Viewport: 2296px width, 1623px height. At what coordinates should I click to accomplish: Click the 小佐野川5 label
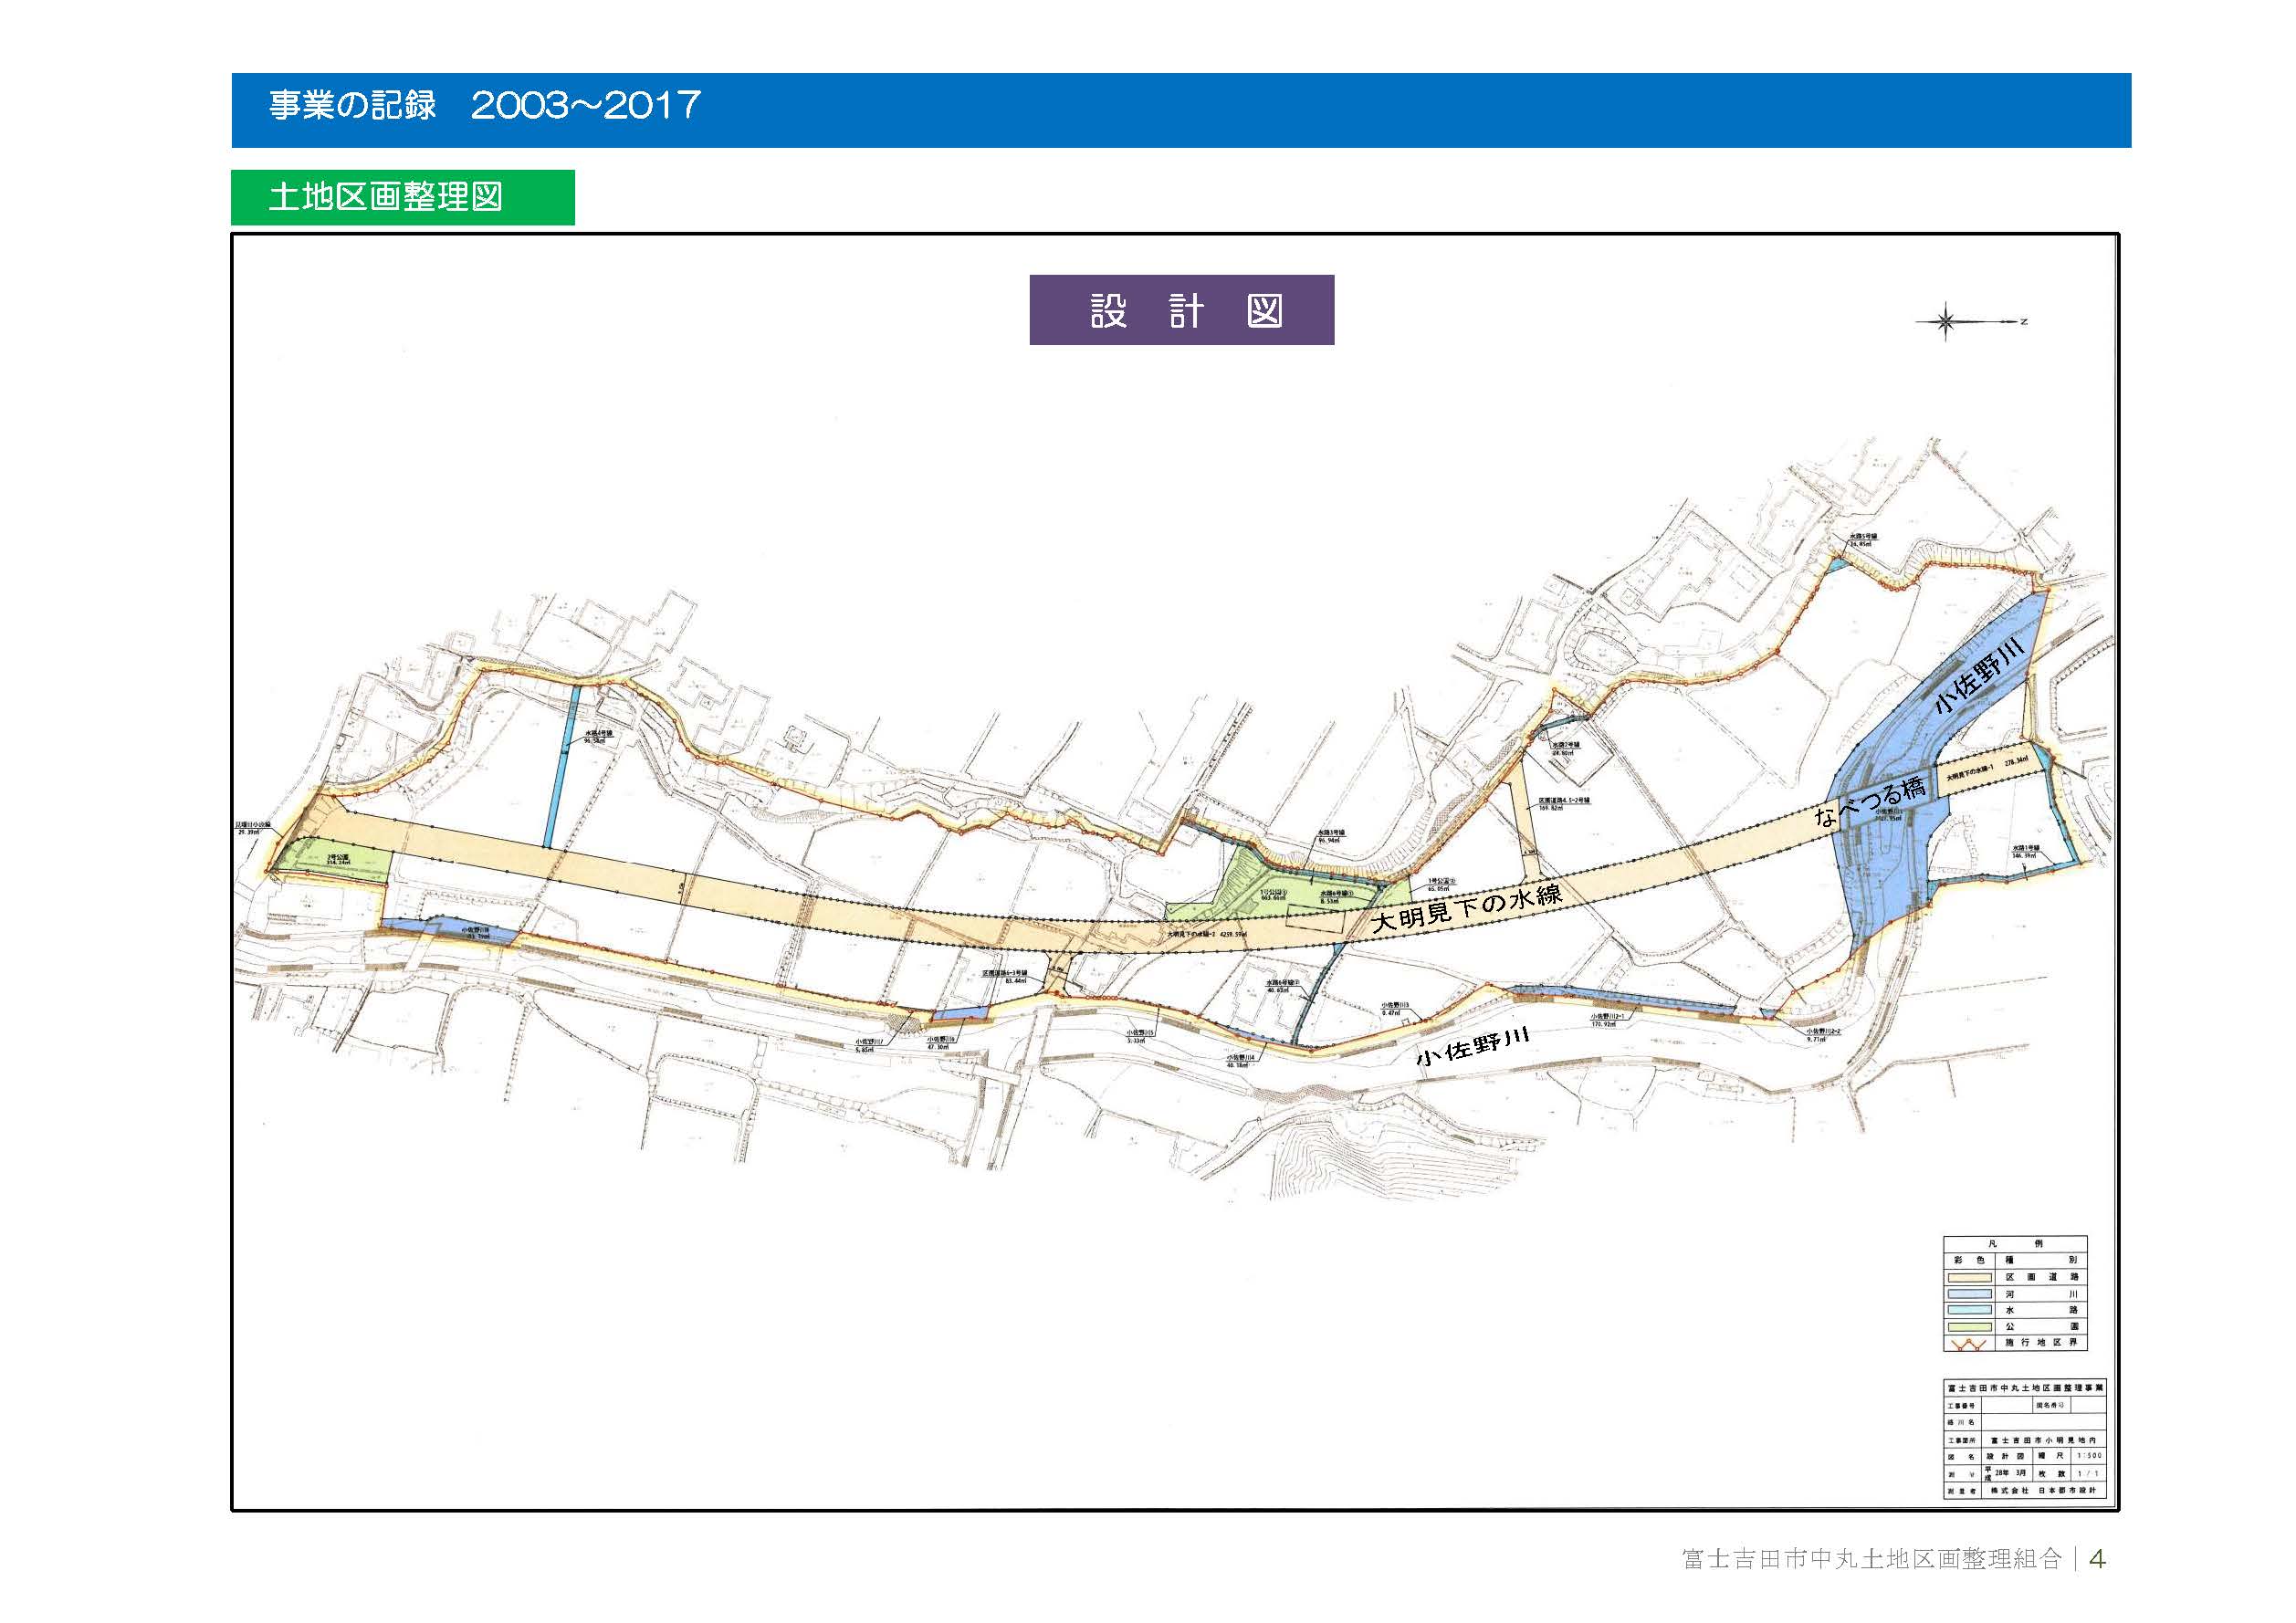[x=1141, y=1037]
